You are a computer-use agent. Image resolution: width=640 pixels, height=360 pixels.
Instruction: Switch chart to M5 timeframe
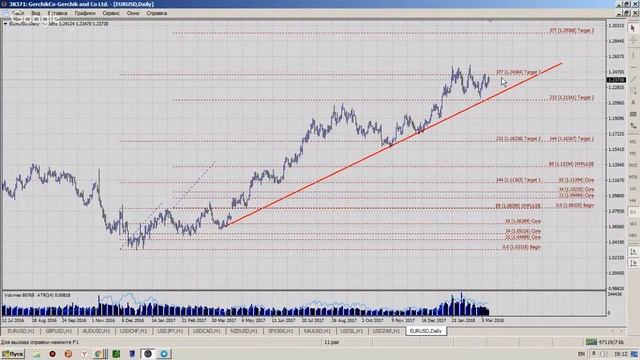[633, 153]
